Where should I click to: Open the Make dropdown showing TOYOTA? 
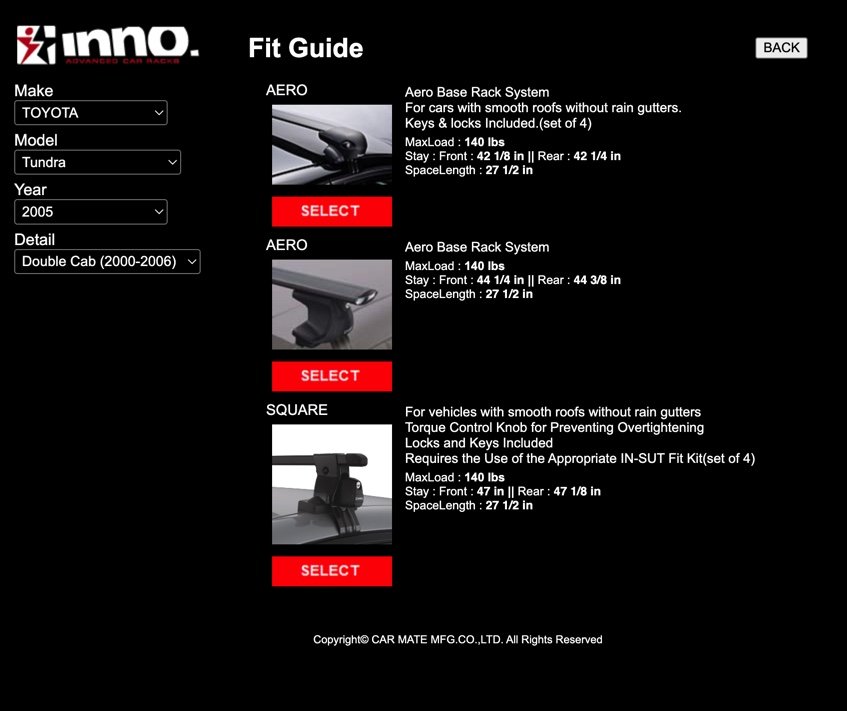[91, 112]
